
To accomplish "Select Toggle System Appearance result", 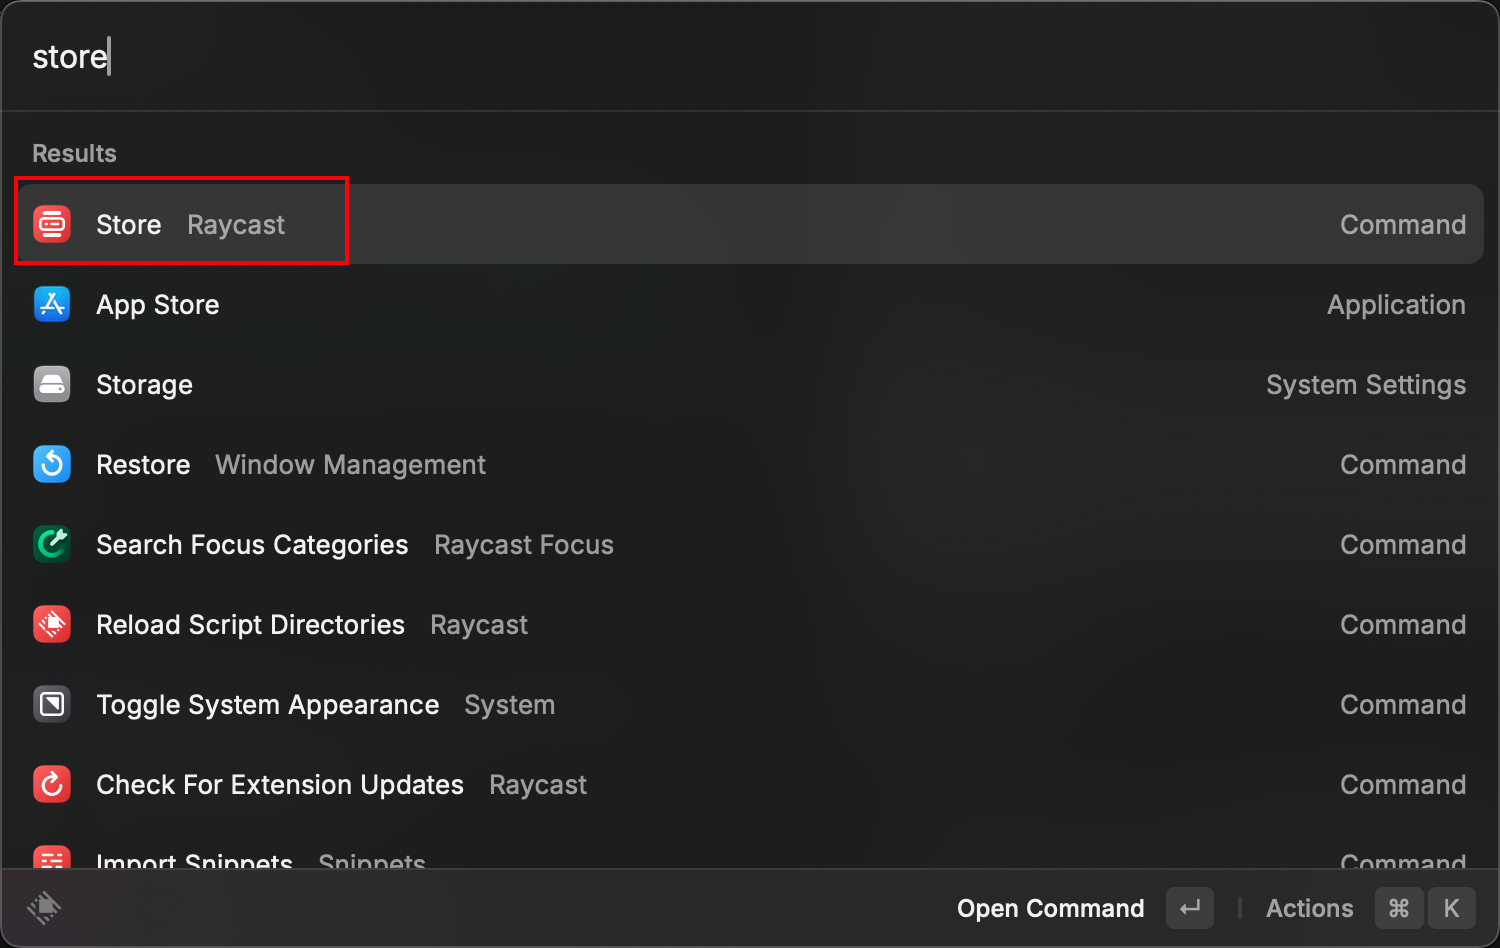I will tap(750, 704).
